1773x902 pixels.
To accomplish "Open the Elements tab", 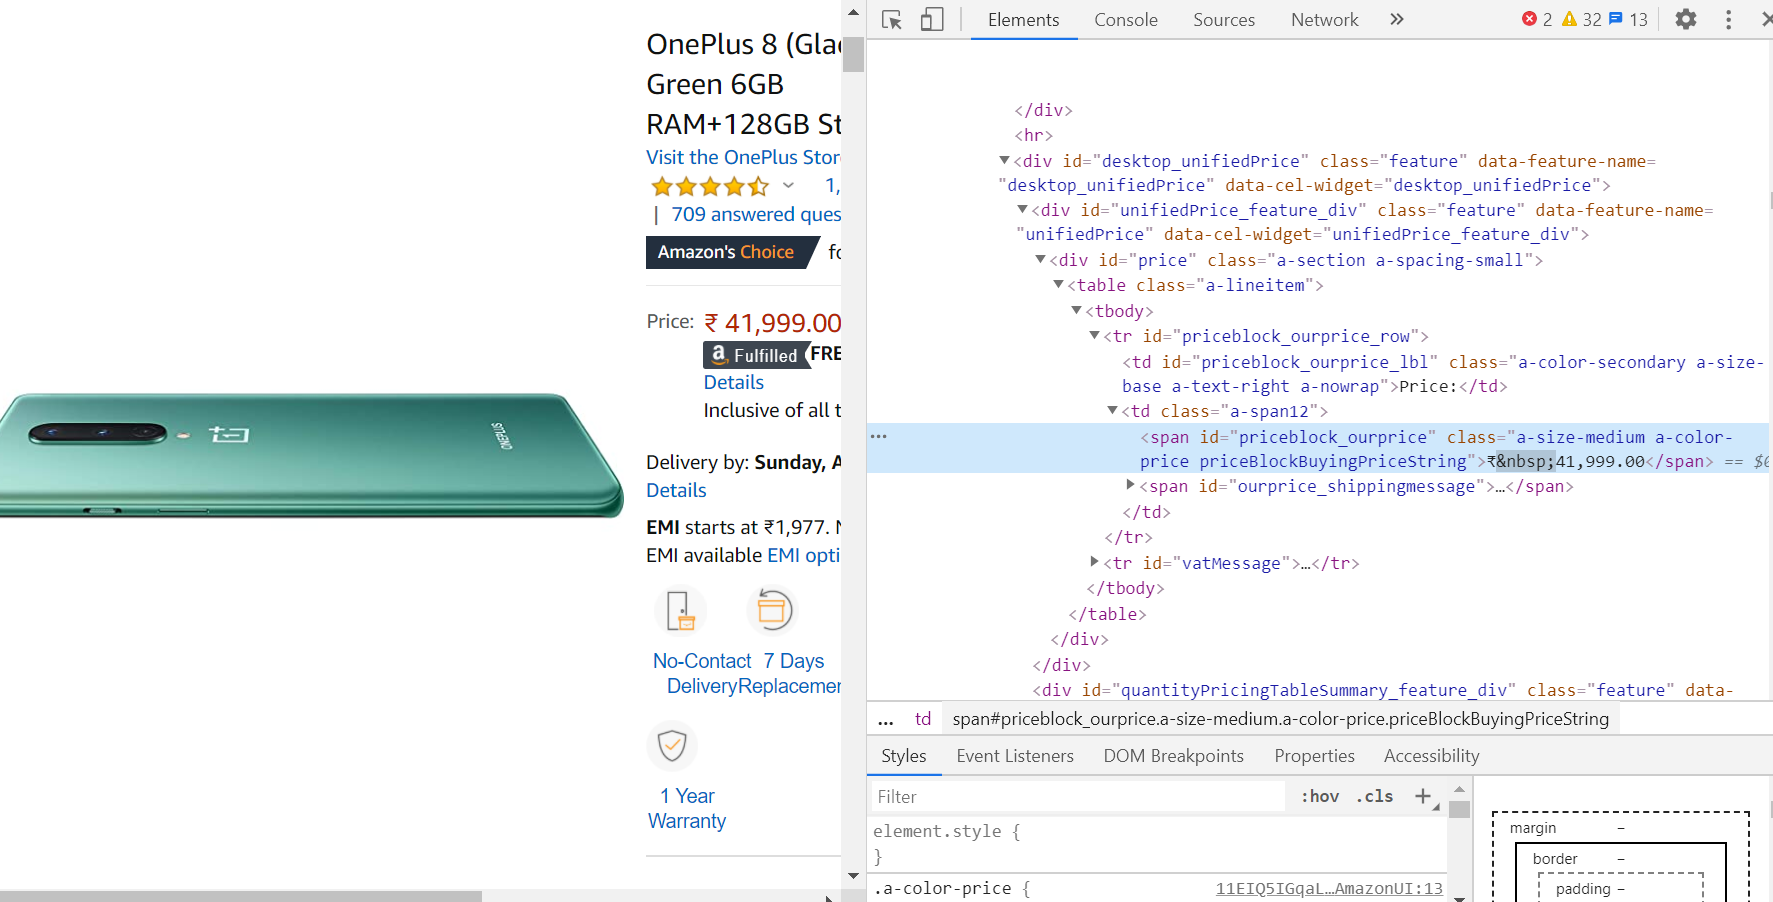I will (1023, 20).
